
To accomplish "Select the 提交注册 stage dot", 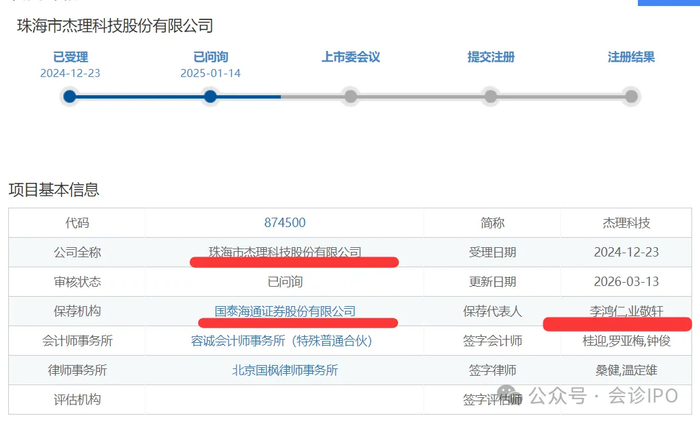I will [490, 97].
